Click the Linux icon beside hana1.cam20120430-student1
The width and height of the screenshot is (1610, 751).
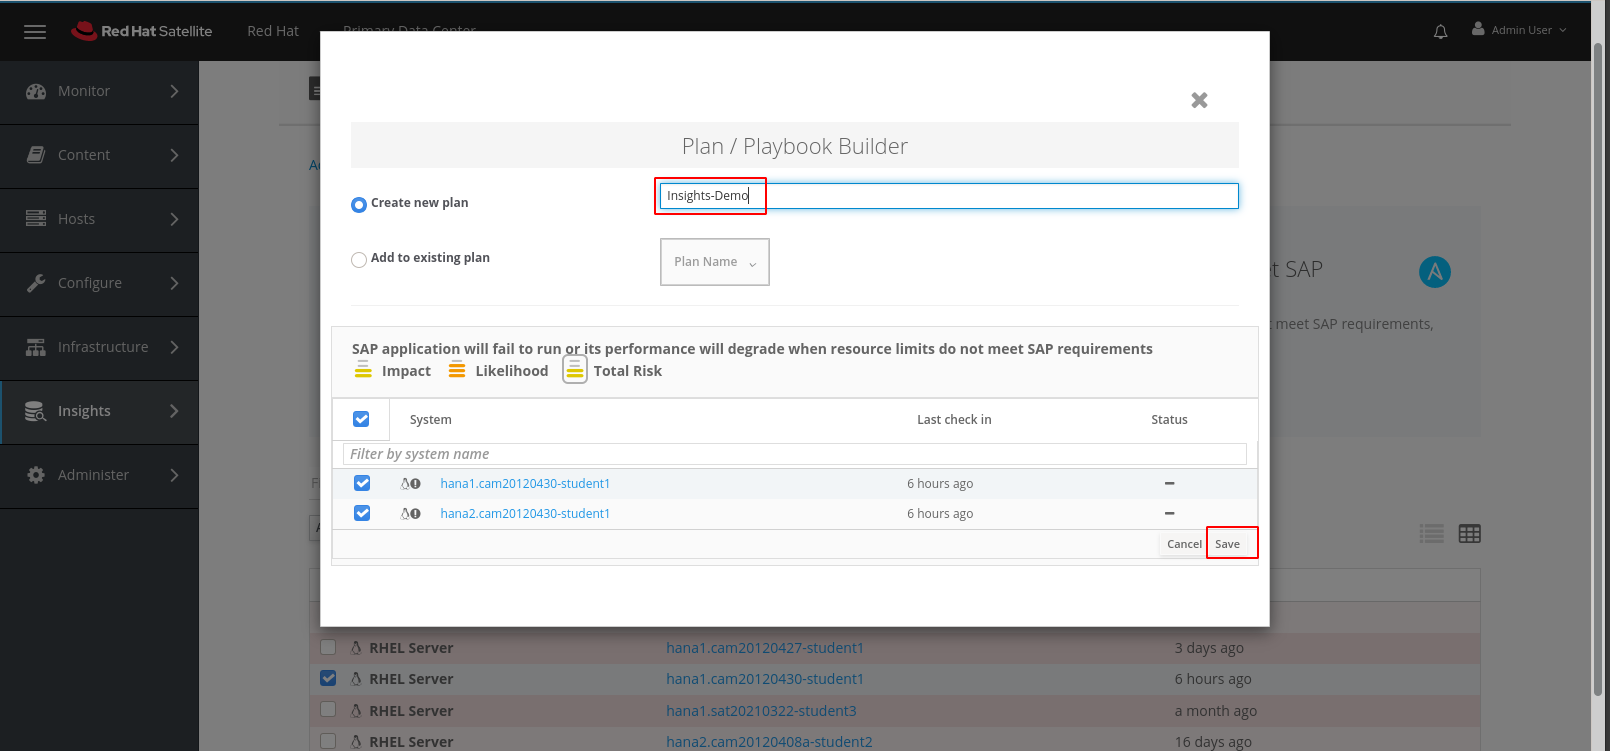405,484
